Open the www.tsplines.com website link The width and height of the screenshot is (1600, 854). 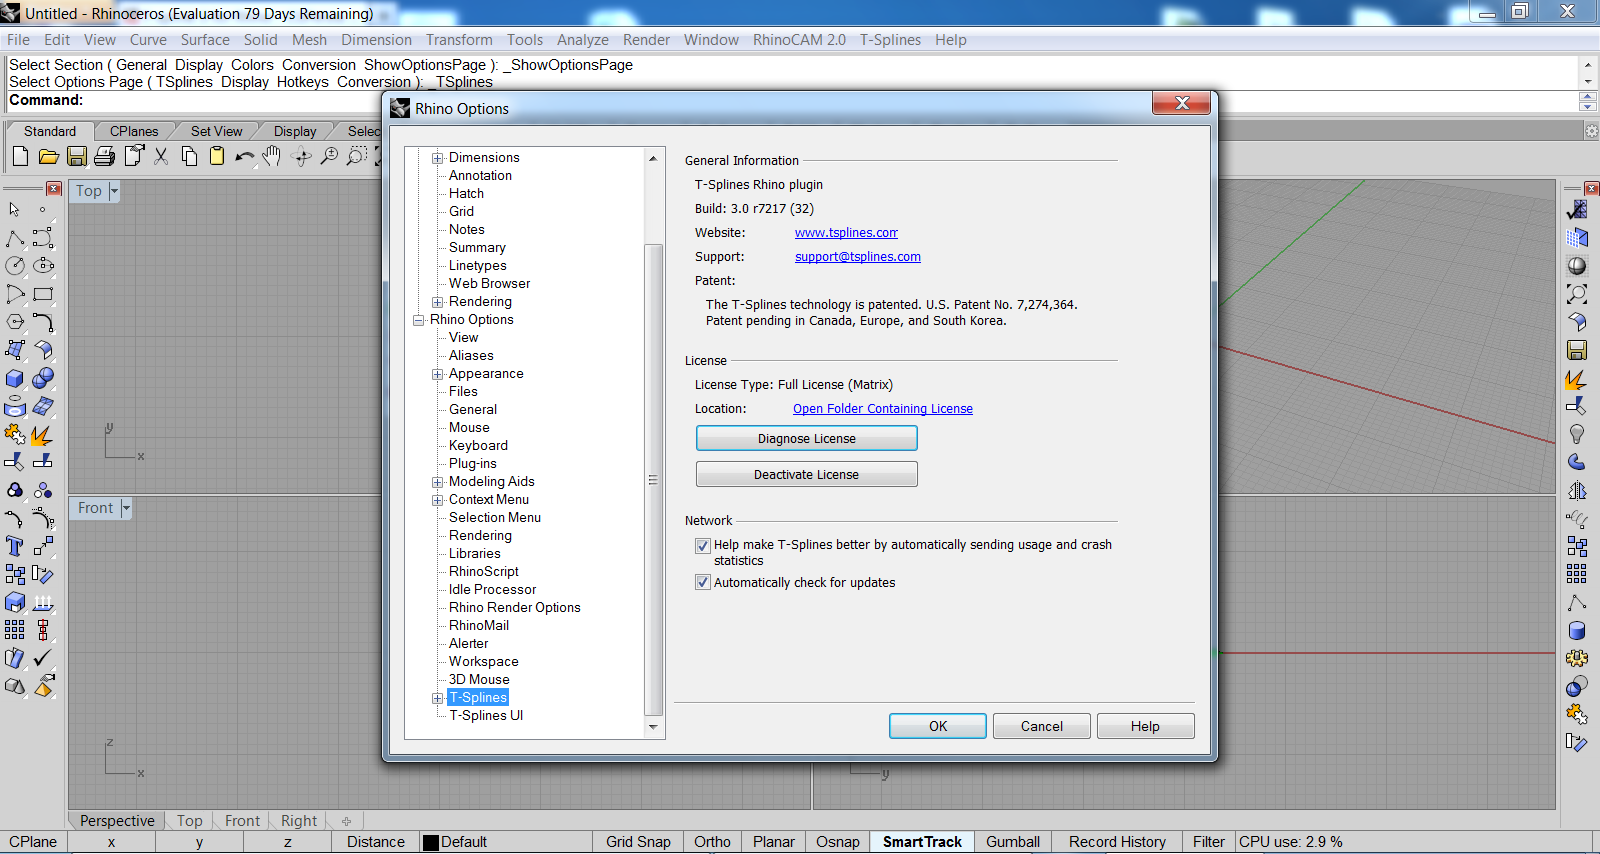point(846,233)
